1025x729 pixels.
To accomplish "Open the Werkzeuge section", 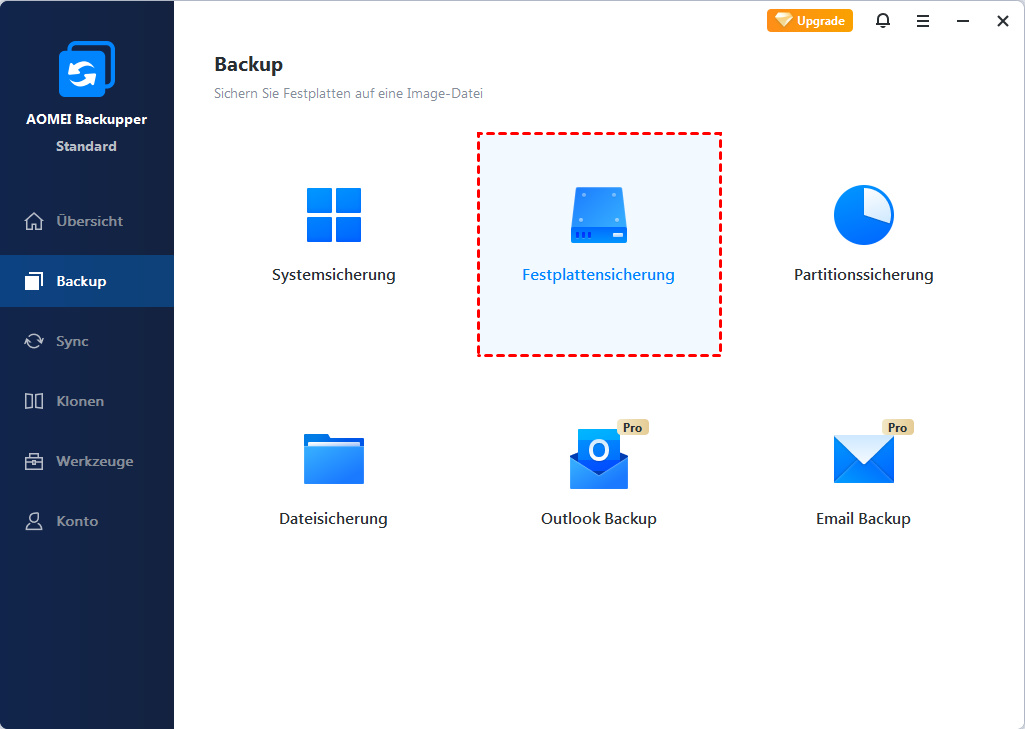I will (x=87, y=461).
